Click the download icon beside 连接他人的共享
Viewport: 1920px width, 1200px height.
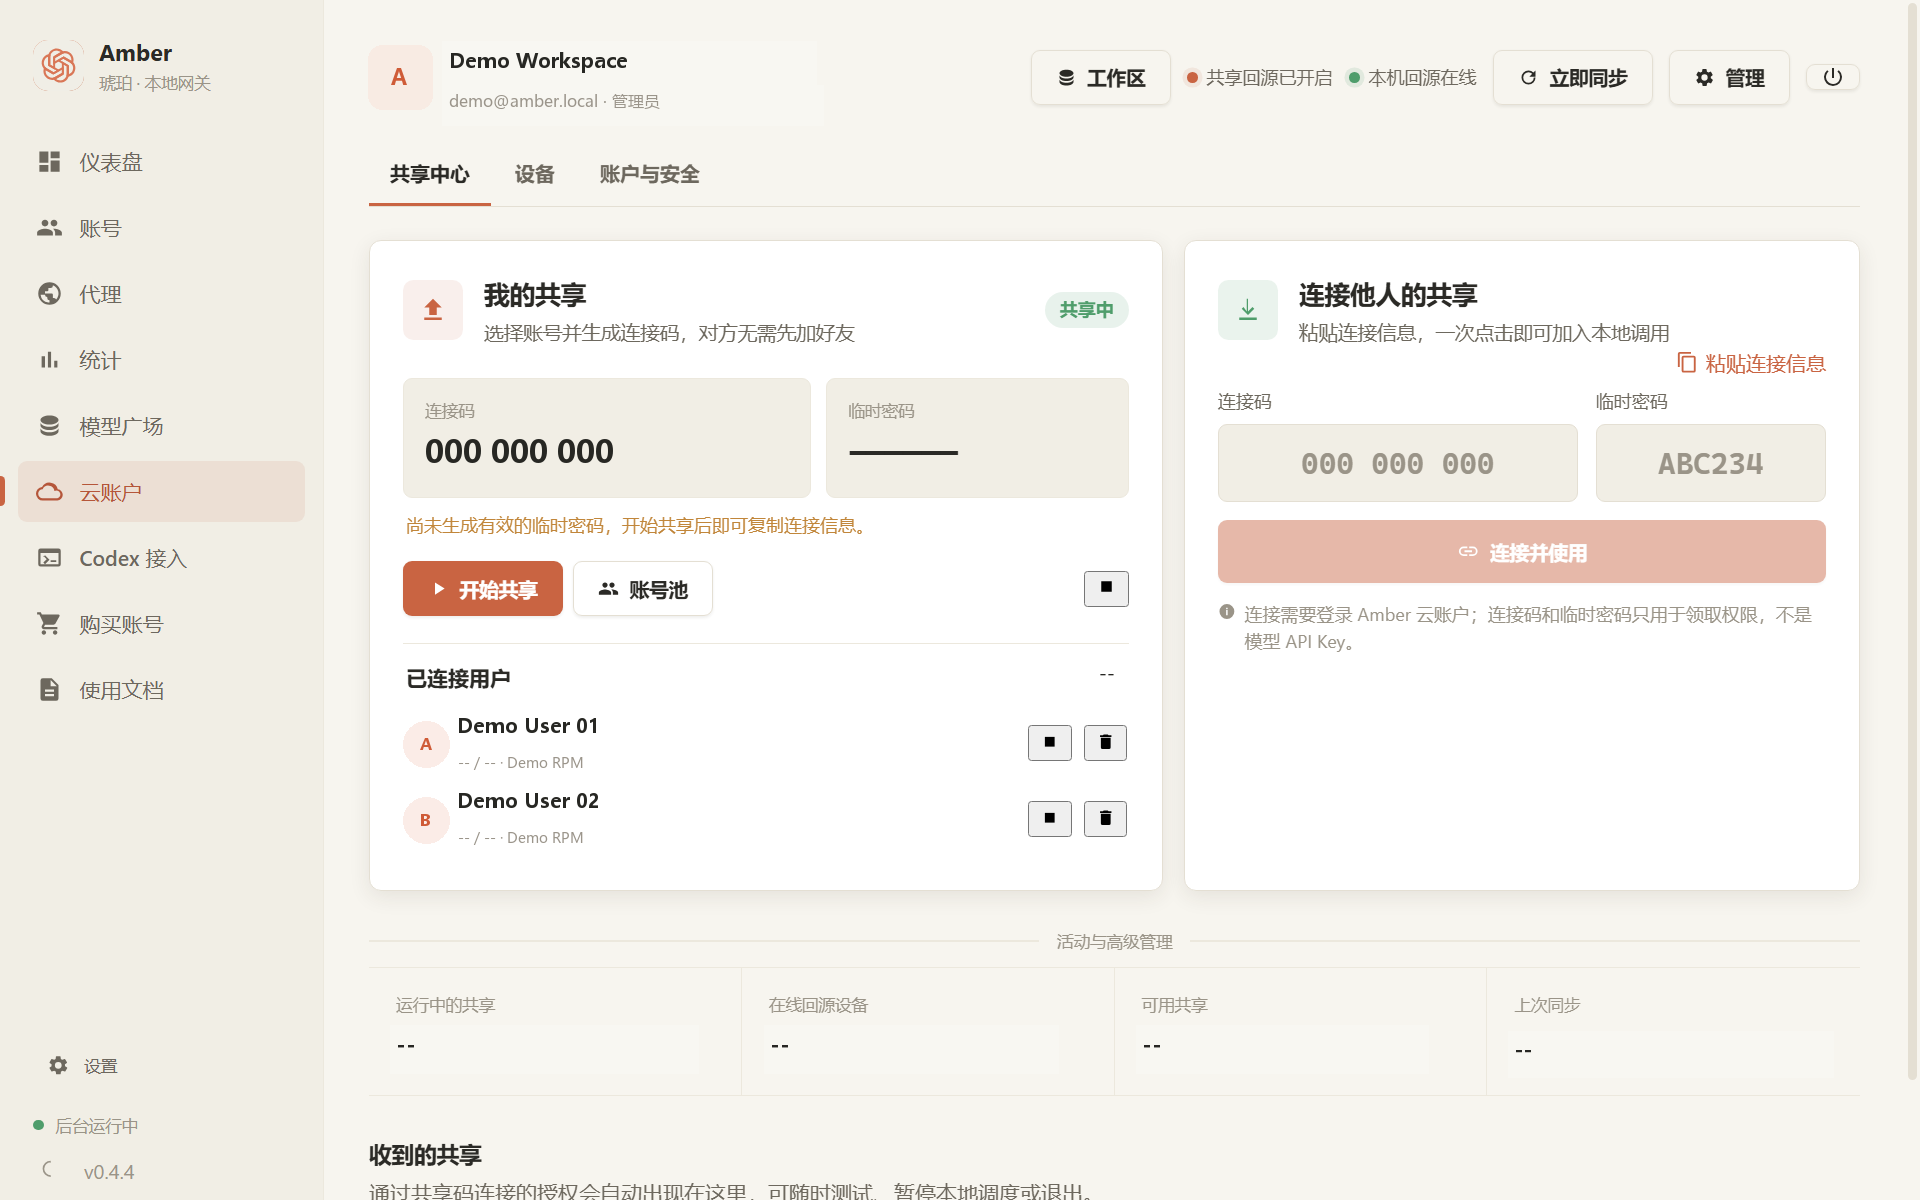pyautogui.click(x=1248, y=310)
